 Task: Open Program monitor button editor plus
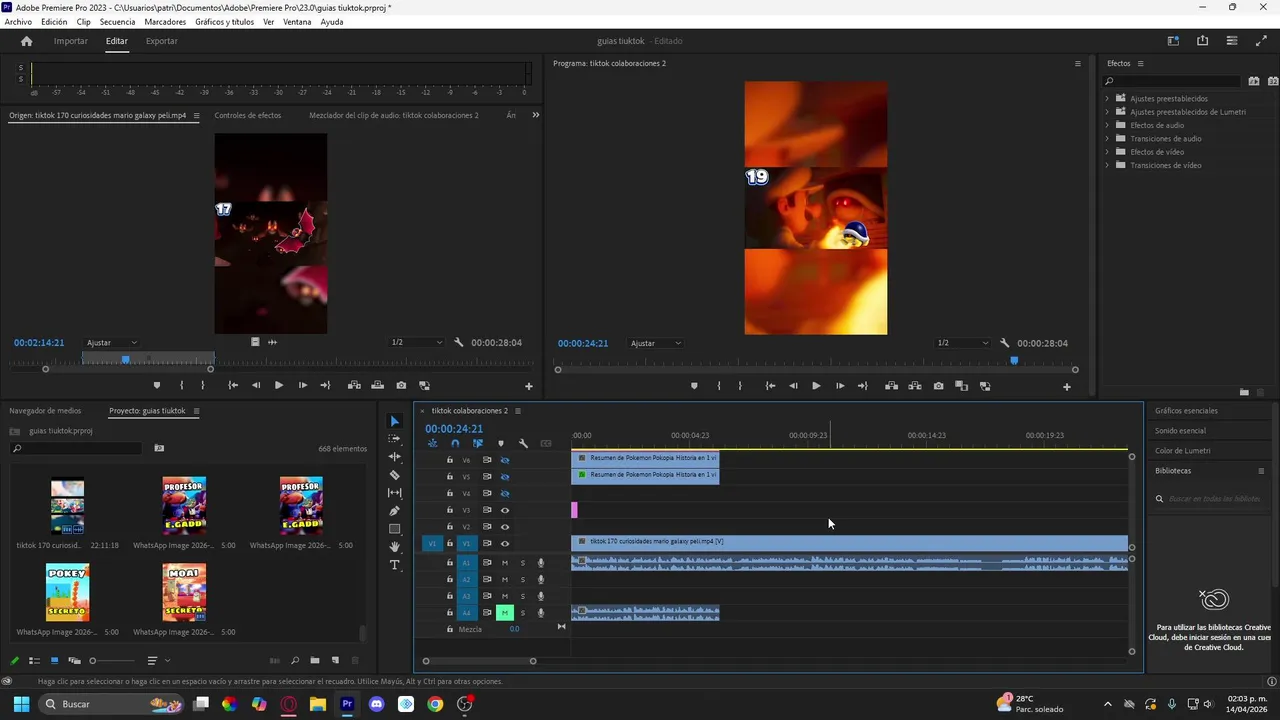click(x=1067, y=386)
